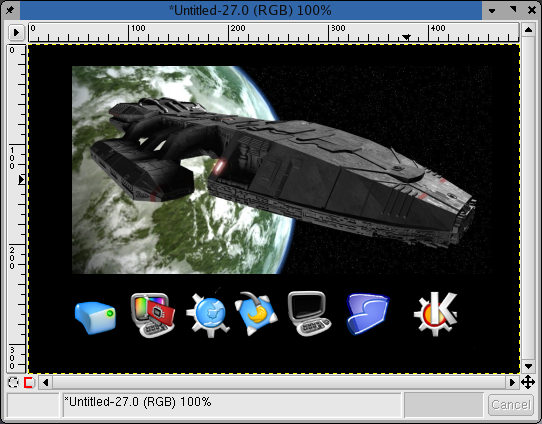Click the spaceship image on the canvas
This screenshot has height=424, width=542.
282,170
